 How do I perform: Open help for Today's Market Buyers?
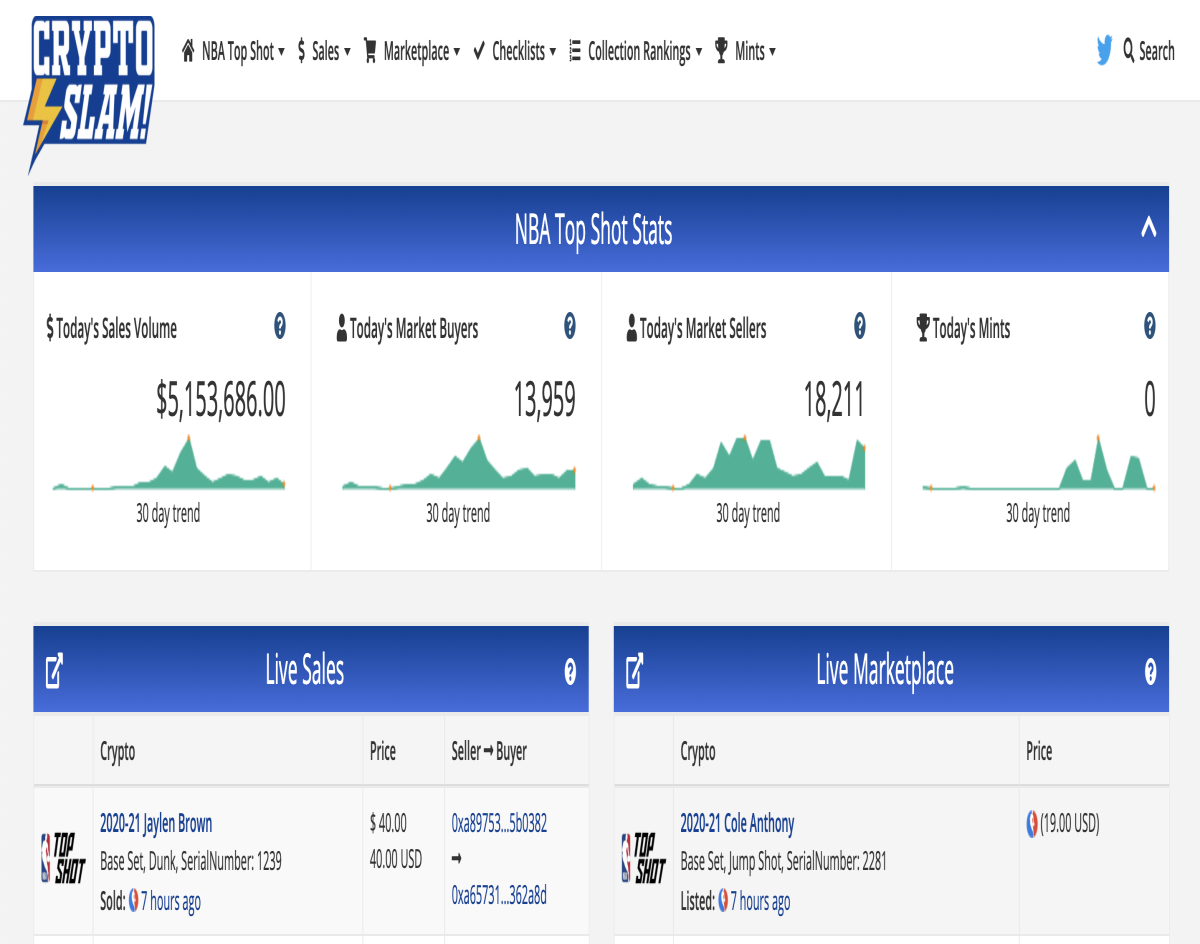point(570,325)
